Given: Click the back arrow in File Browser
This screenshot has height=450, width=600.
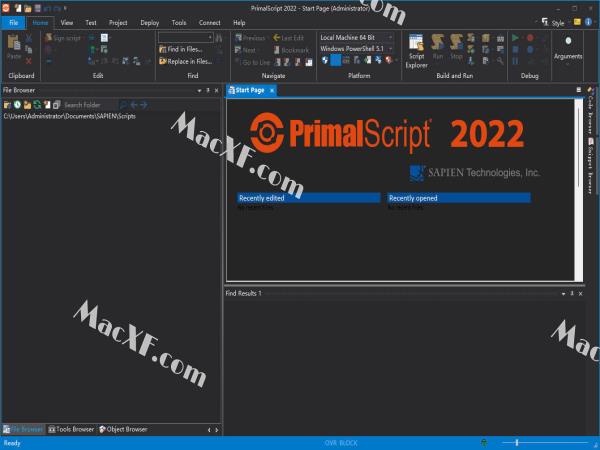Looking at the screenshot, I should pos(134,104).
